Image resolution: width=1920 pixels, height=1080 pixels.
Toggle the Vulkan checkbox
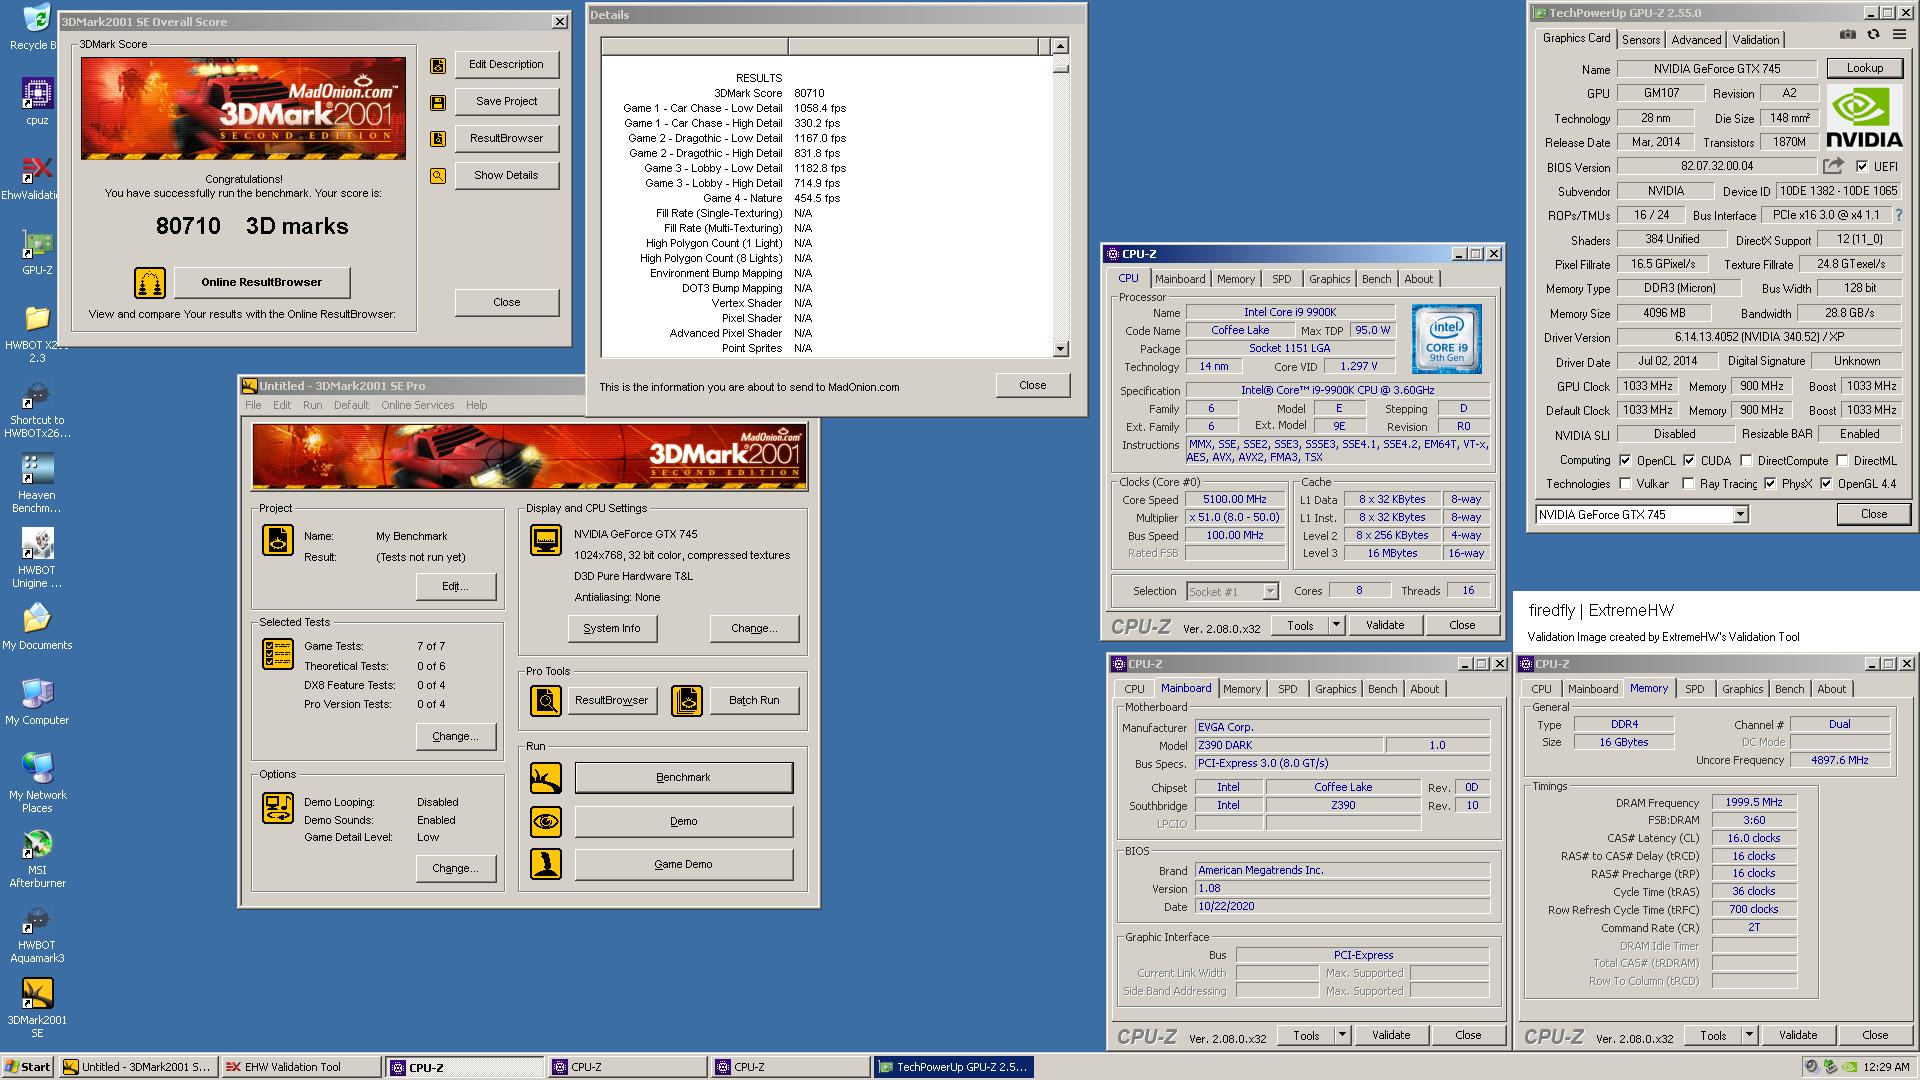tap(1625, 483)
